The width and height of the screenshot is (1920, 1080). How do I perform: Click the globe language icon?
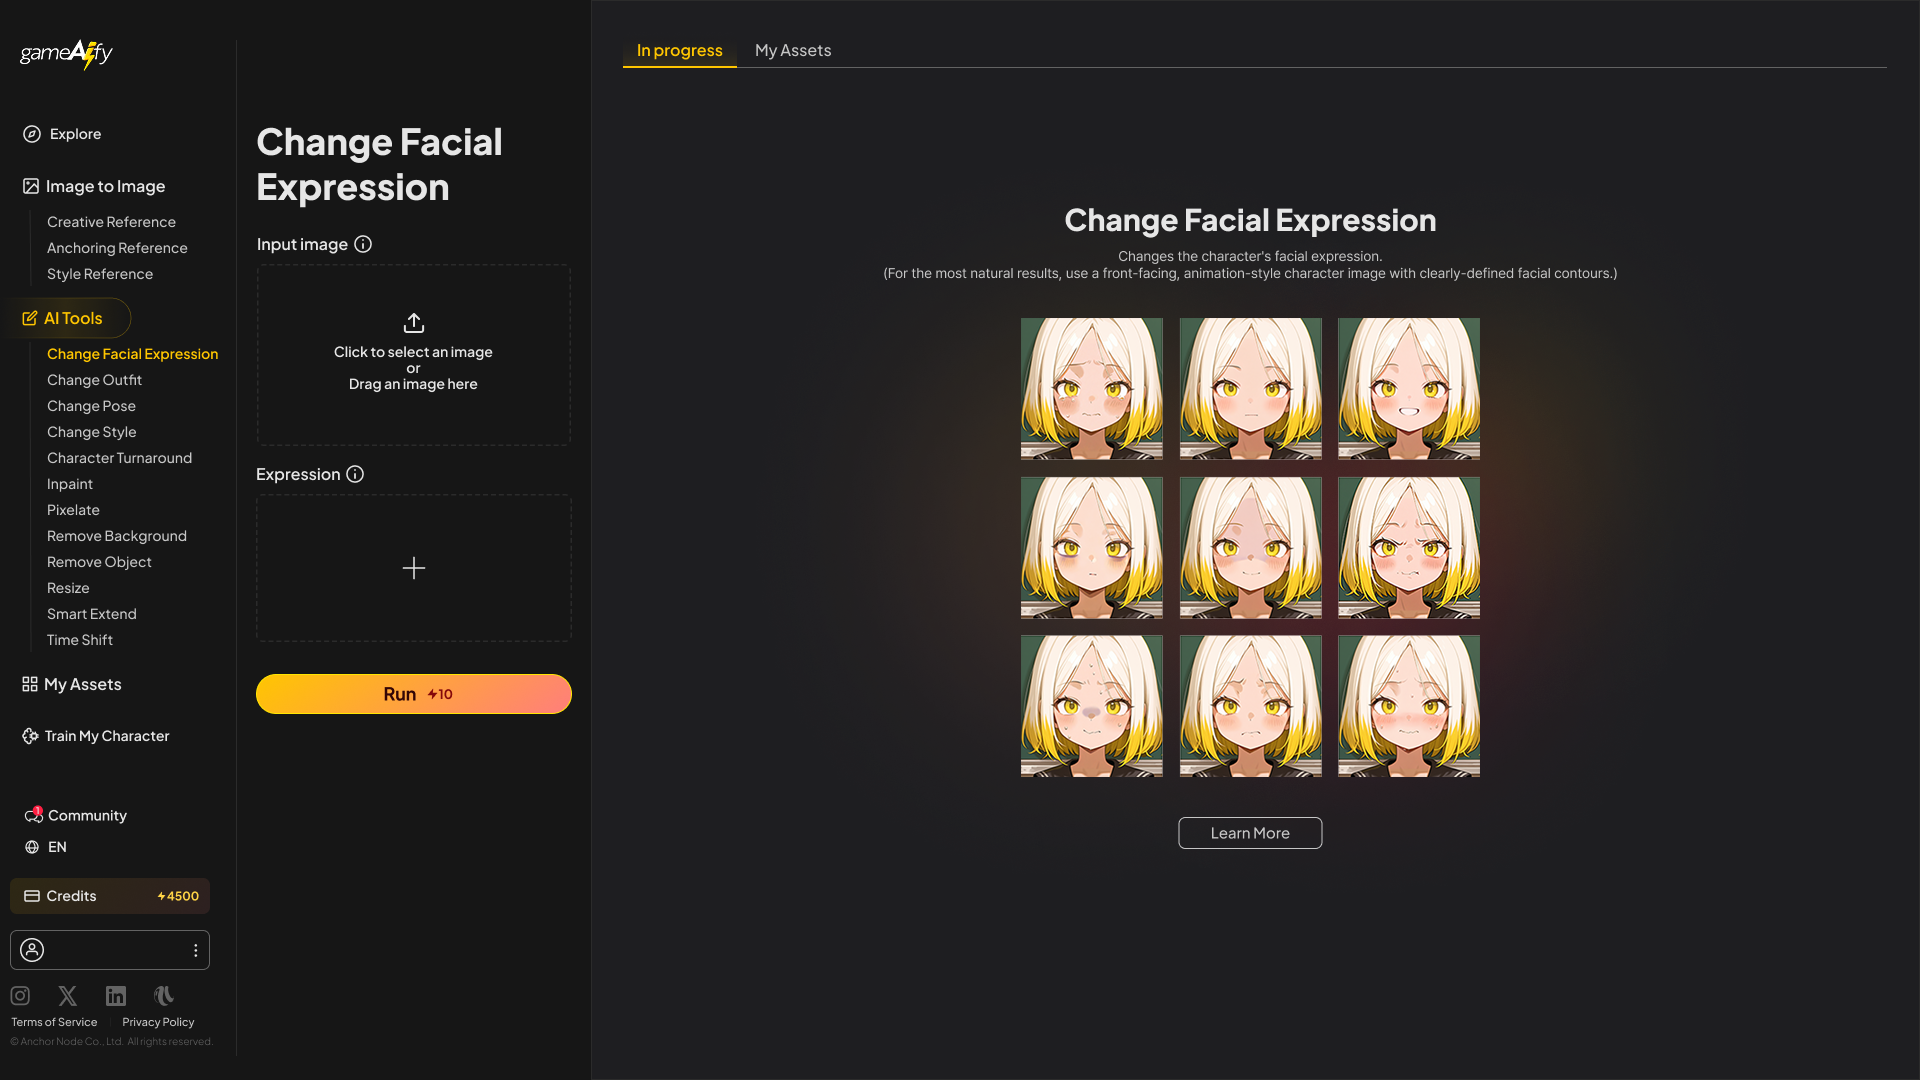[x=32, y=847]
